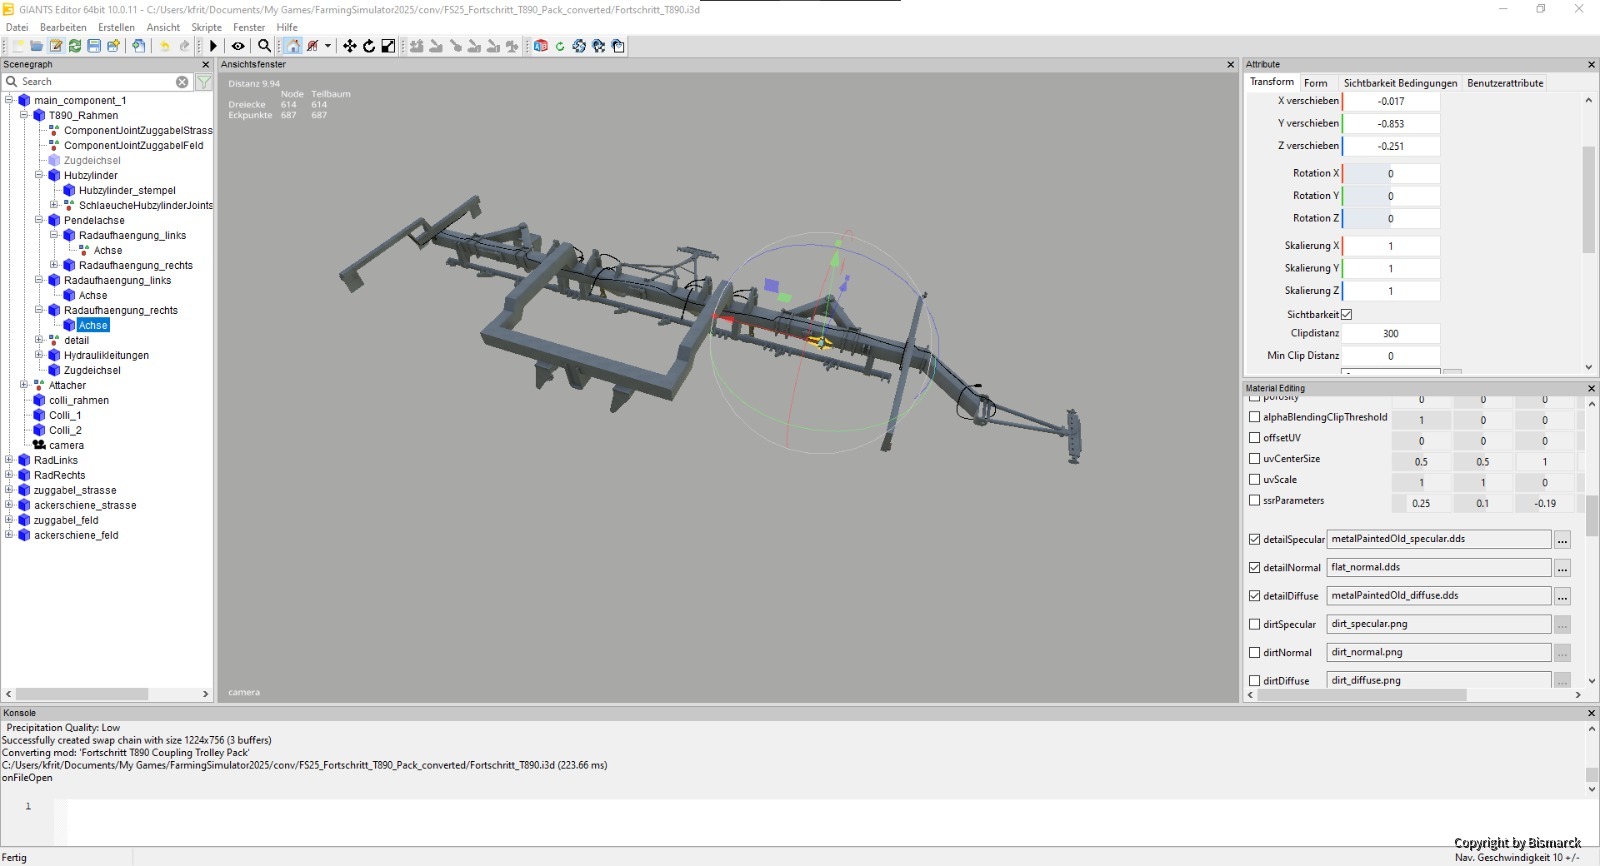The image size is (1600, 866).
Task: Clear the Scenegraph search field
Action: coord(182,82)
